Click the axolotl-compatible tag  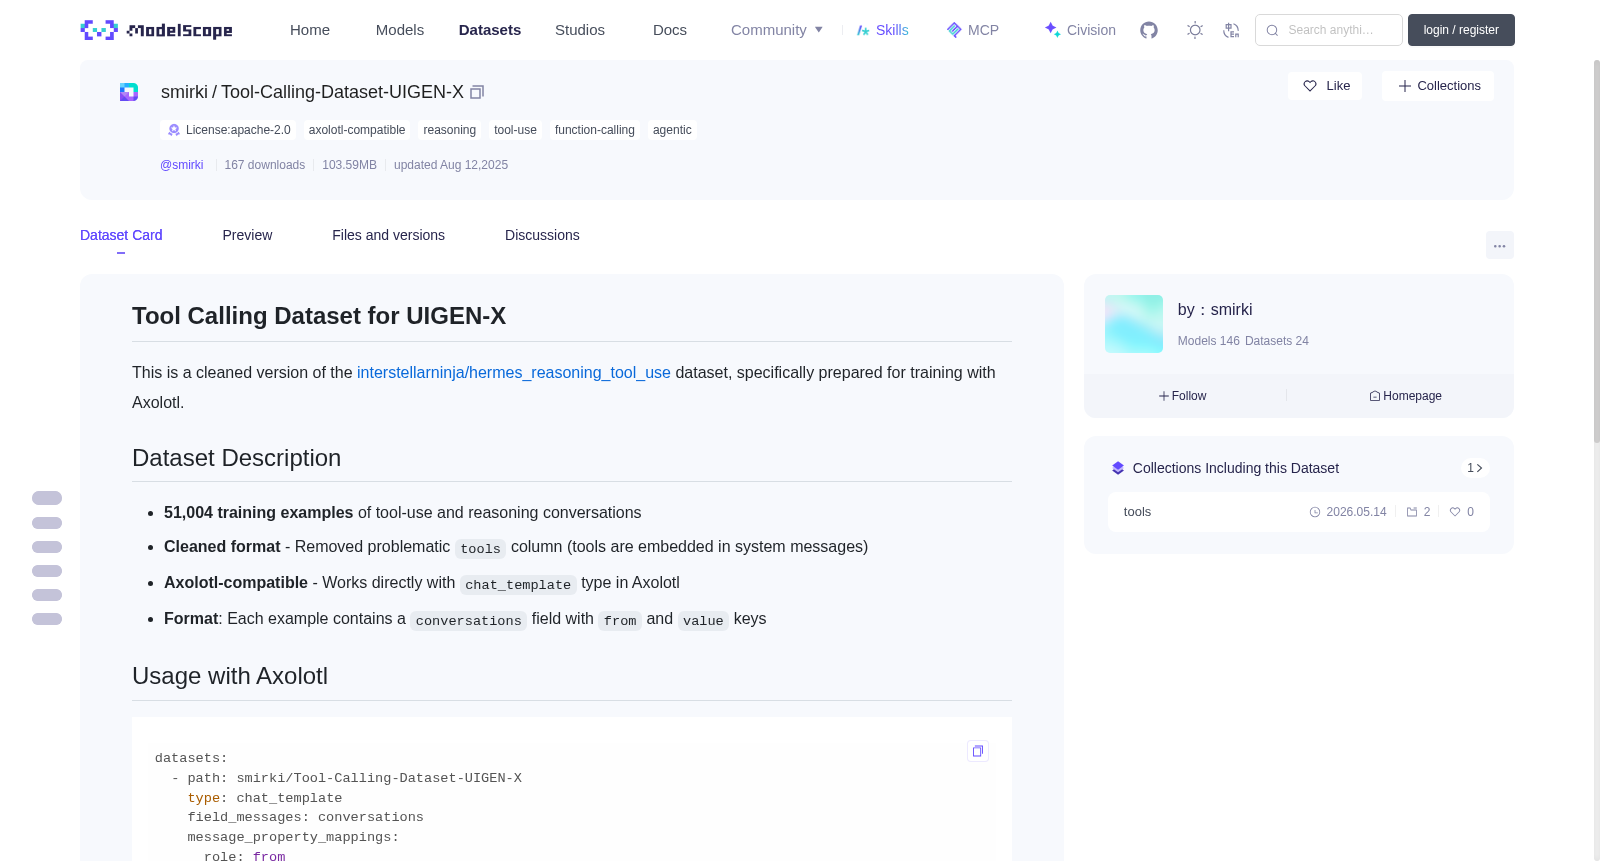[357, 130]
